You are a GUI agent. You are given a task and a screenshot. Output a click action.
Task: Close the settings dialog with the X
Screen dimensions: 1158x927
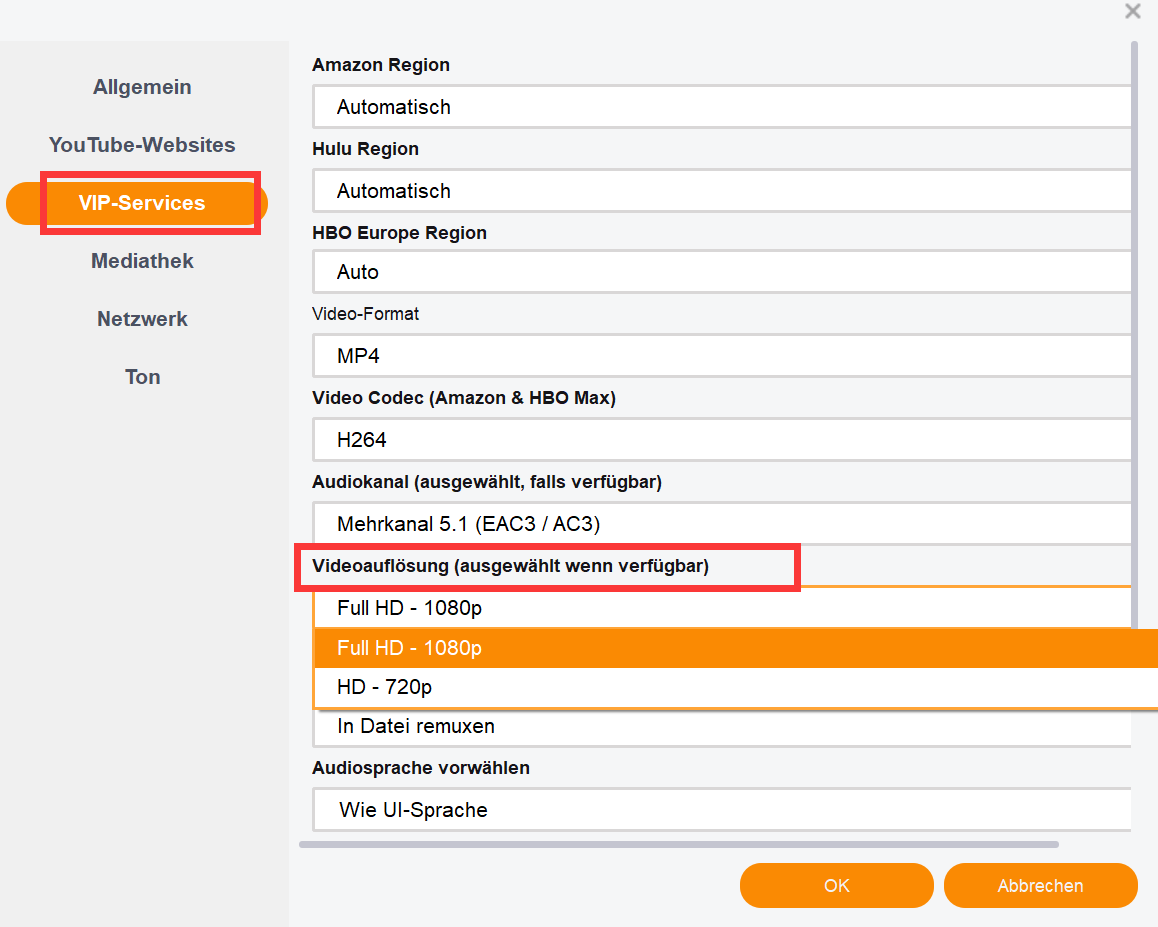tap(1132, 11)
